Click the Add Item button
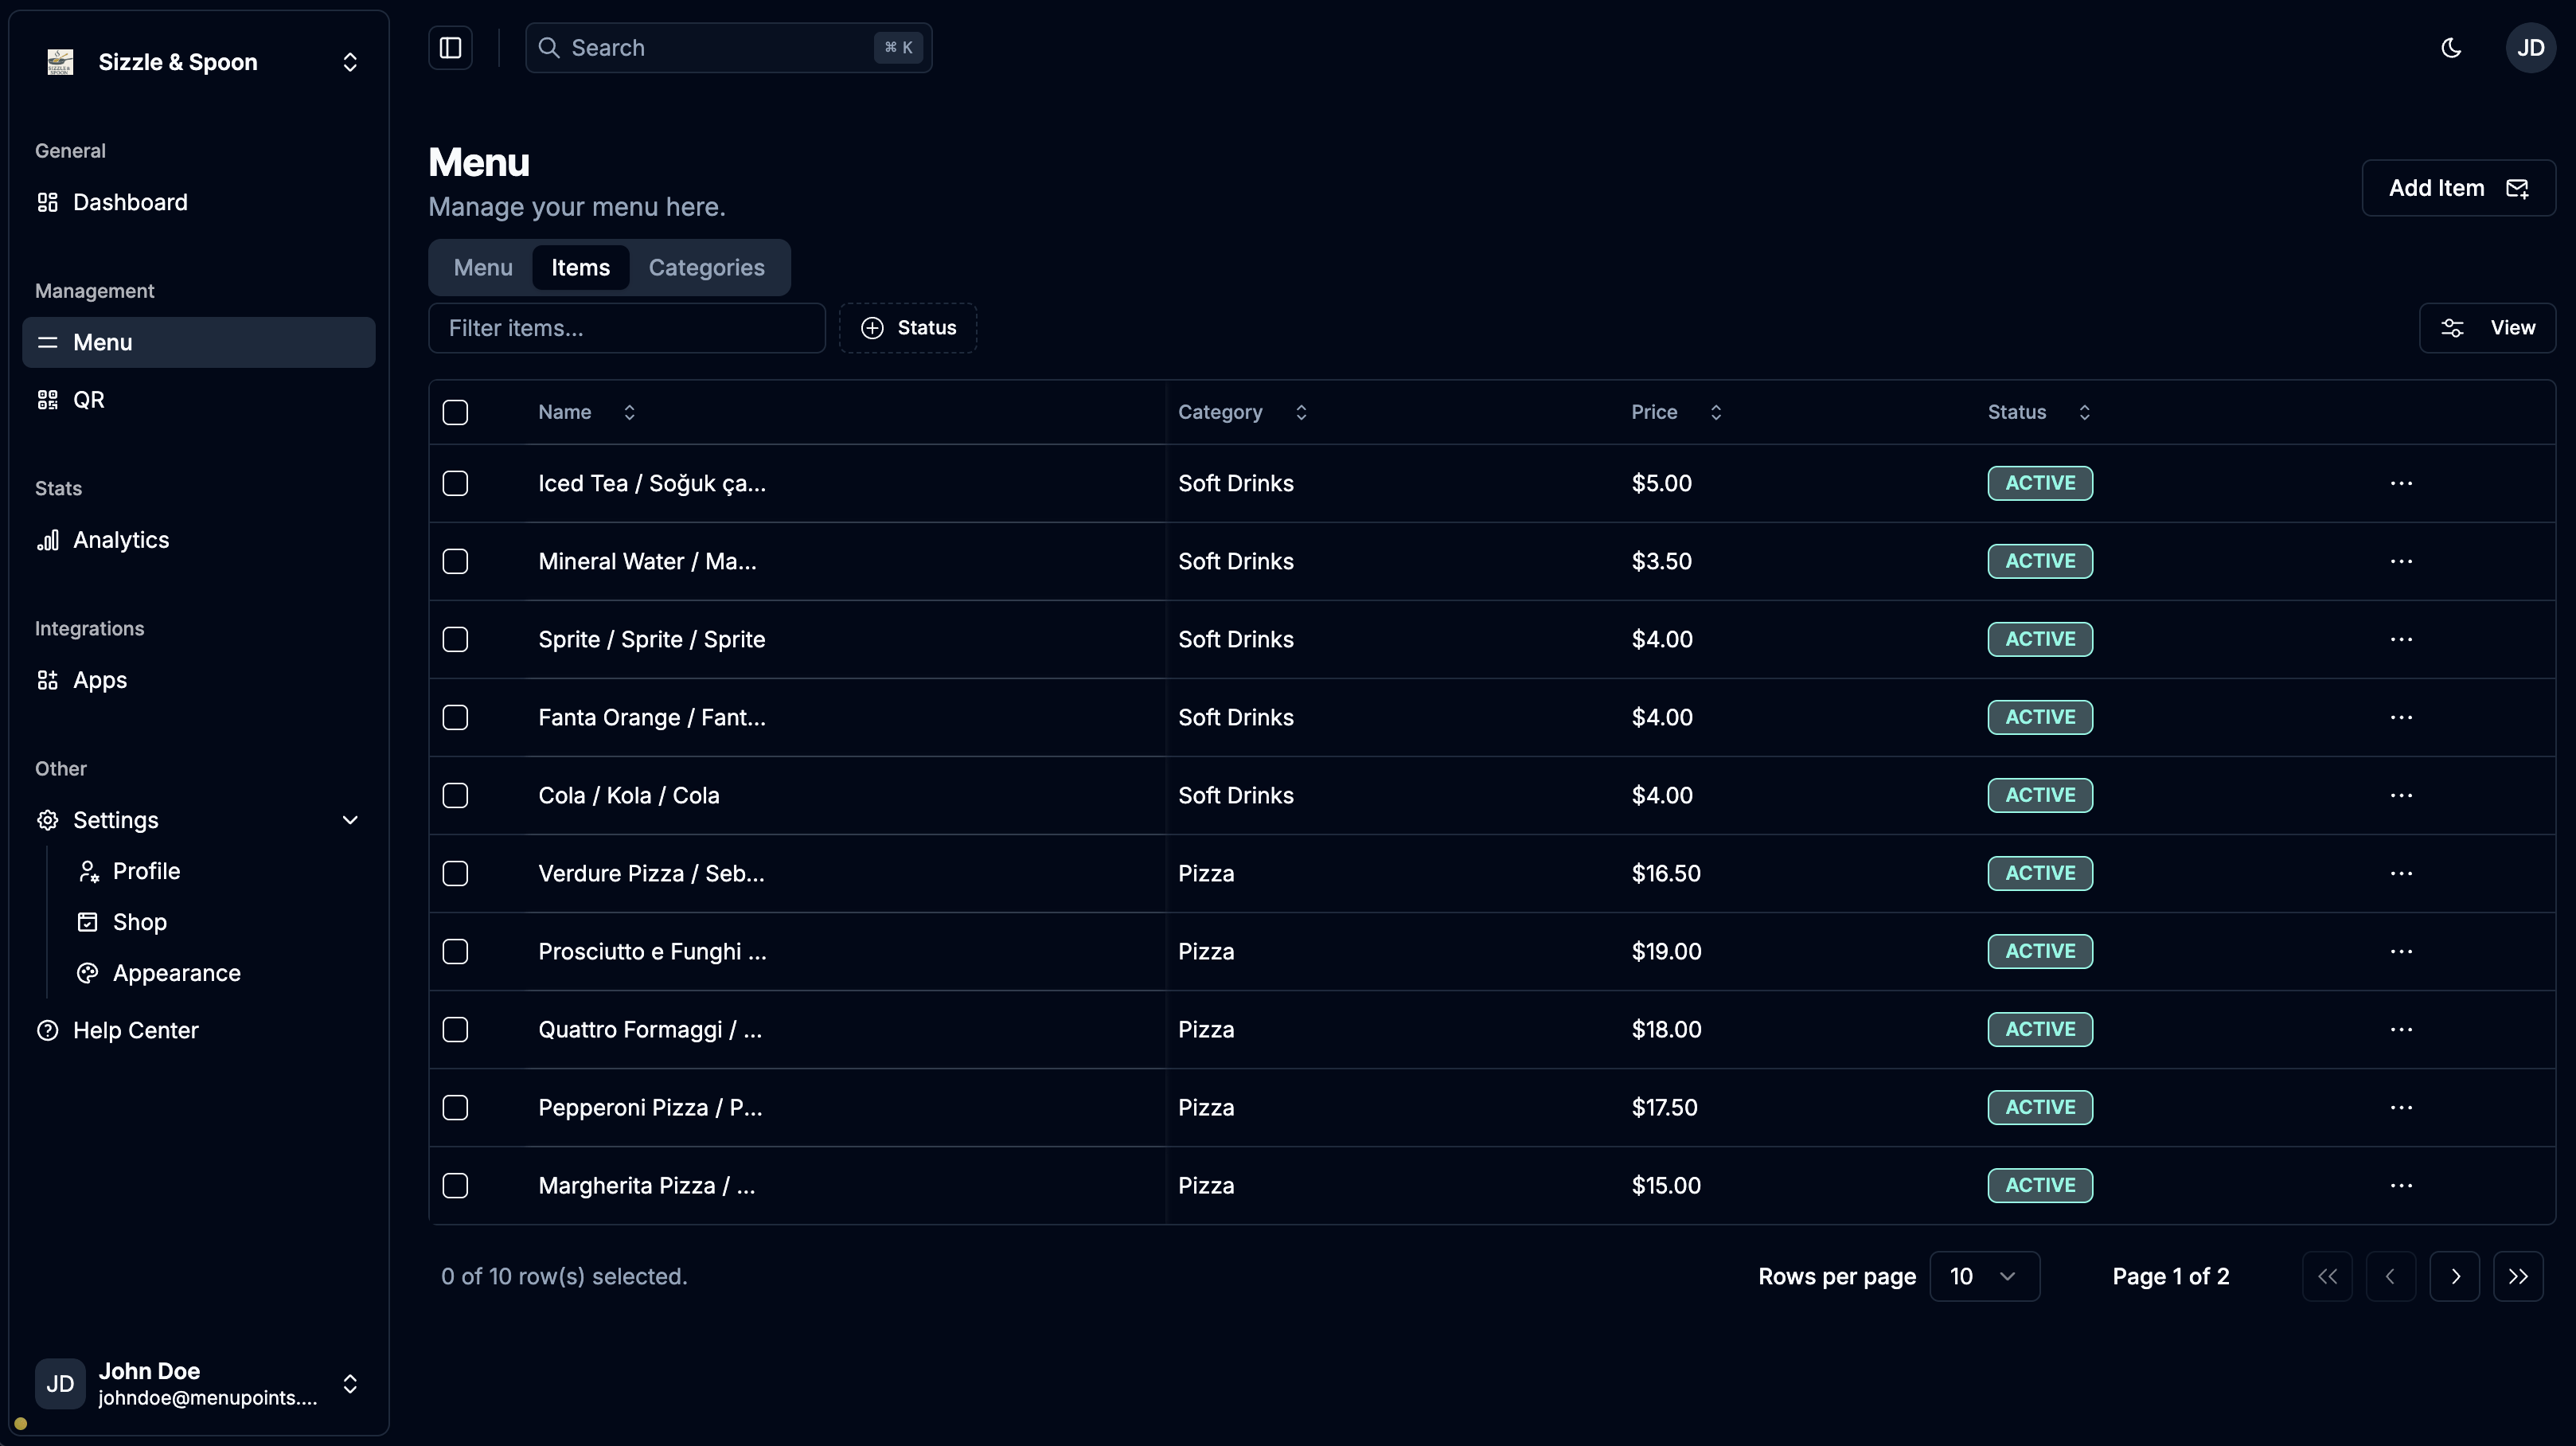2576x1446 pixels. tap(2458, 188)
